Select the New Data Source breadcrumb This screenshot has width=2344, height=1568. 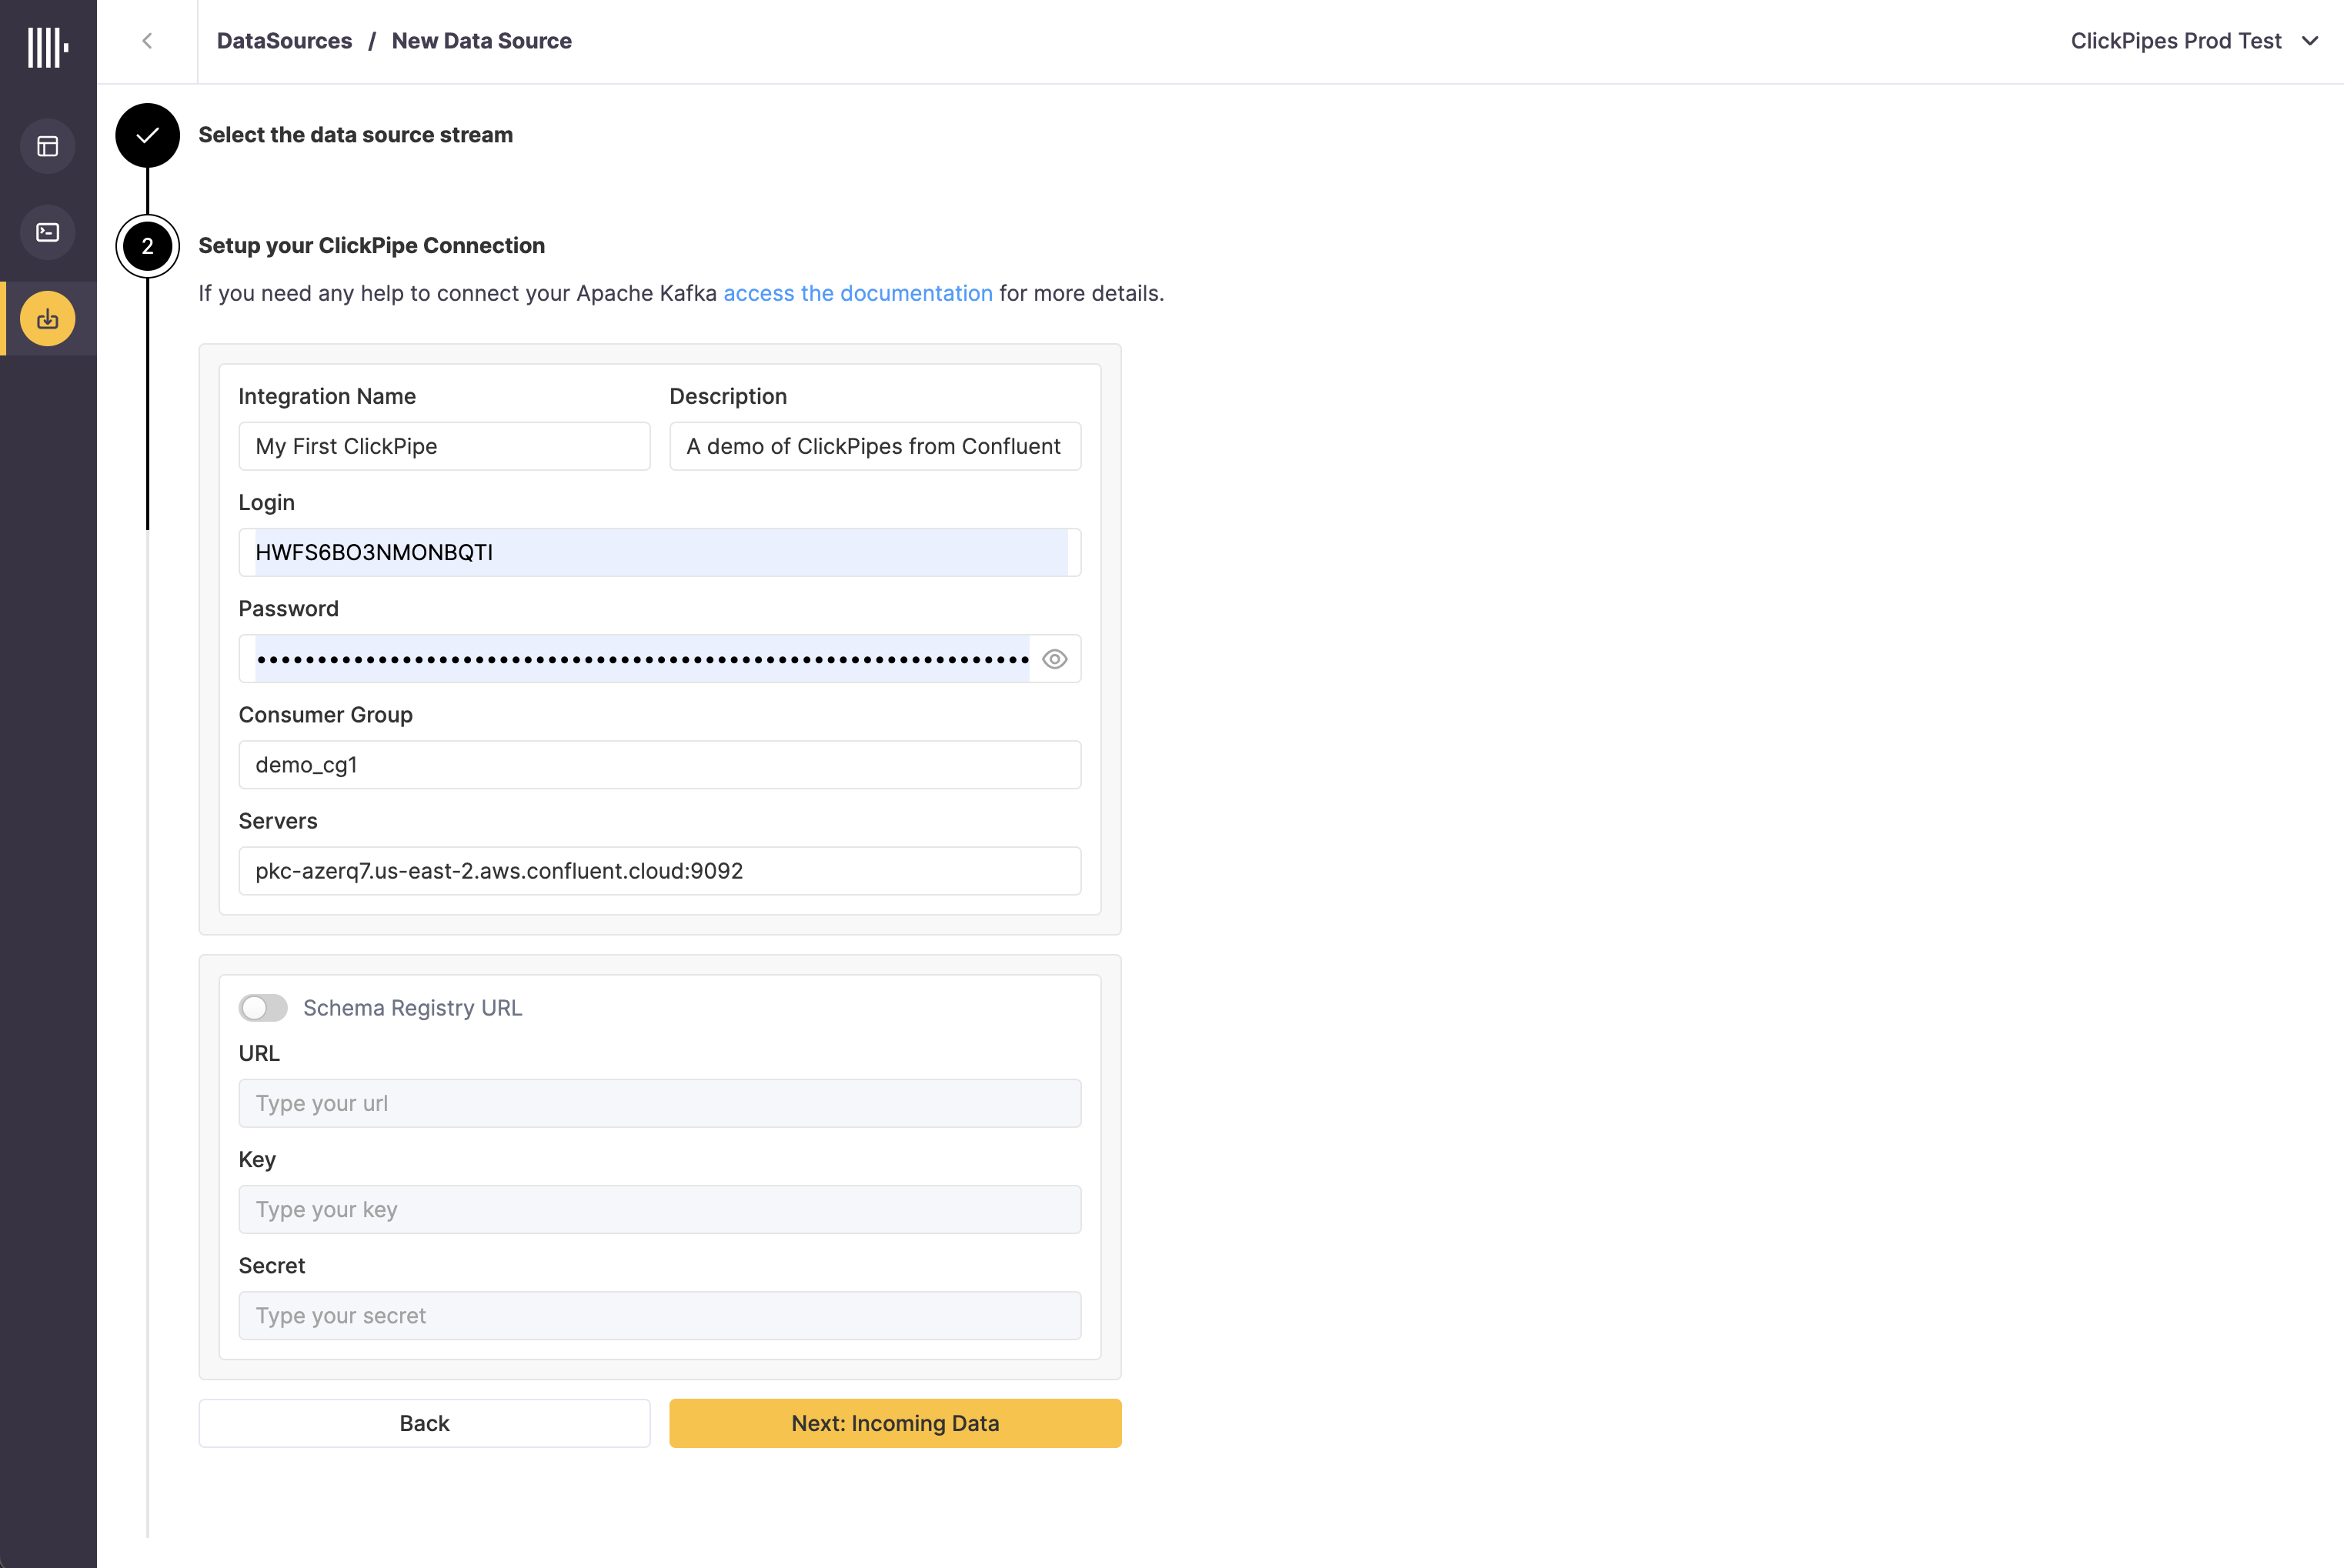click(481, 41)
